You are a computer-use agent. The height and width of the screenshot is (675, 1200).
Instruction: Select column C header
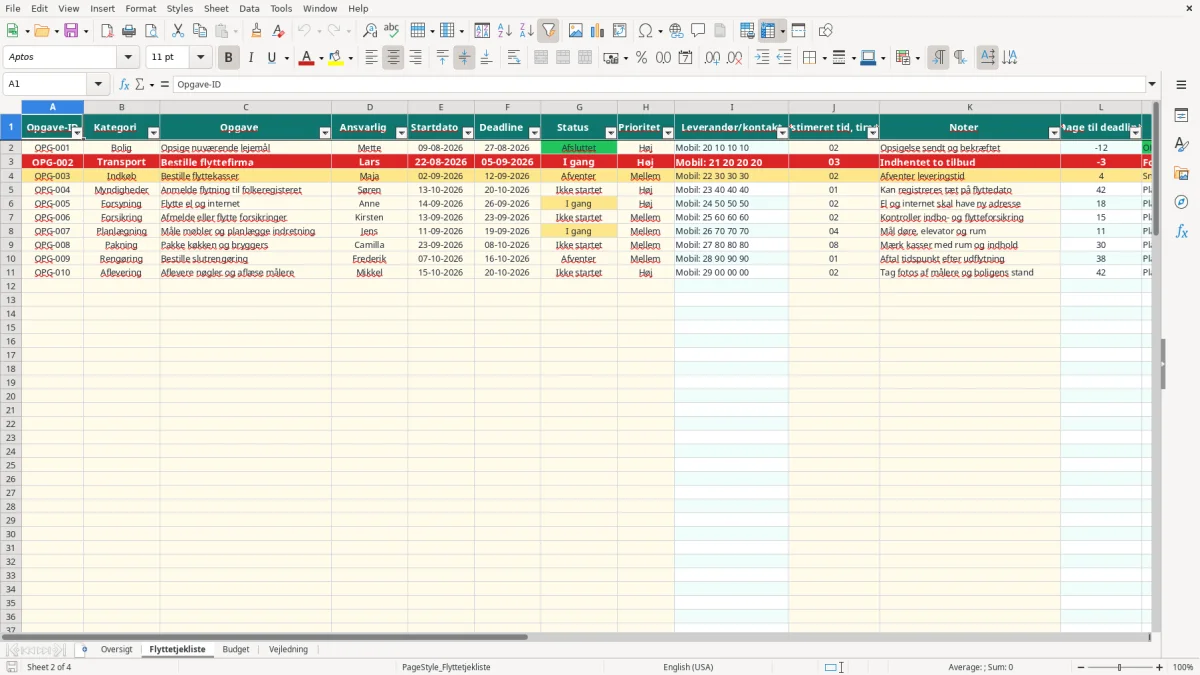pos(246,107)
